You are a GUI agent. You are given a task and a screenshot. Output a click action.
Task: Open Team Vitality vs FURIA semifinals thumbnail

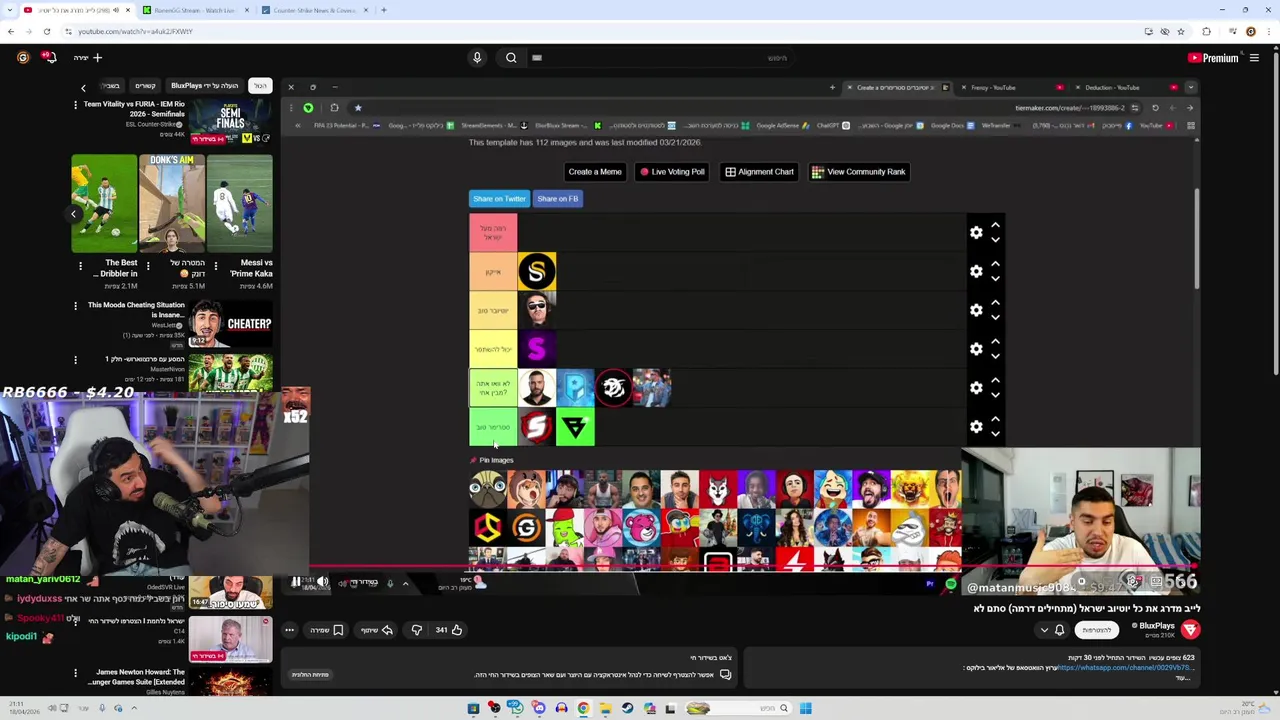[x=230, y=122]
